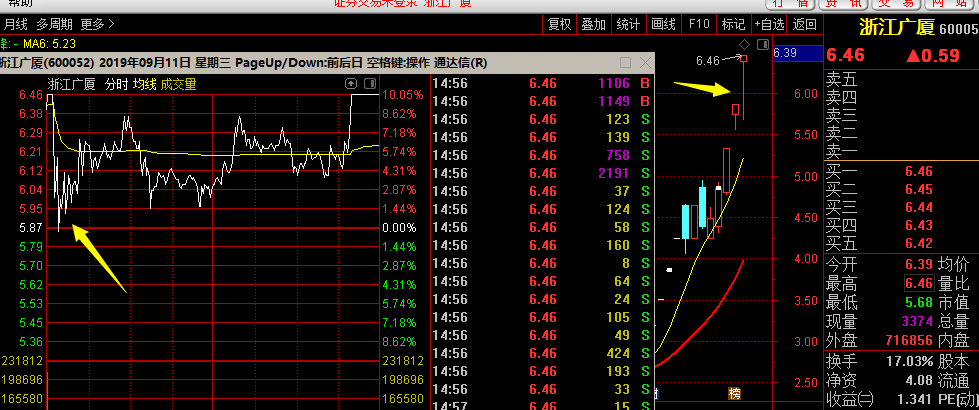
Task: Open the 统计 statistics tool
Action: [628, 24]
